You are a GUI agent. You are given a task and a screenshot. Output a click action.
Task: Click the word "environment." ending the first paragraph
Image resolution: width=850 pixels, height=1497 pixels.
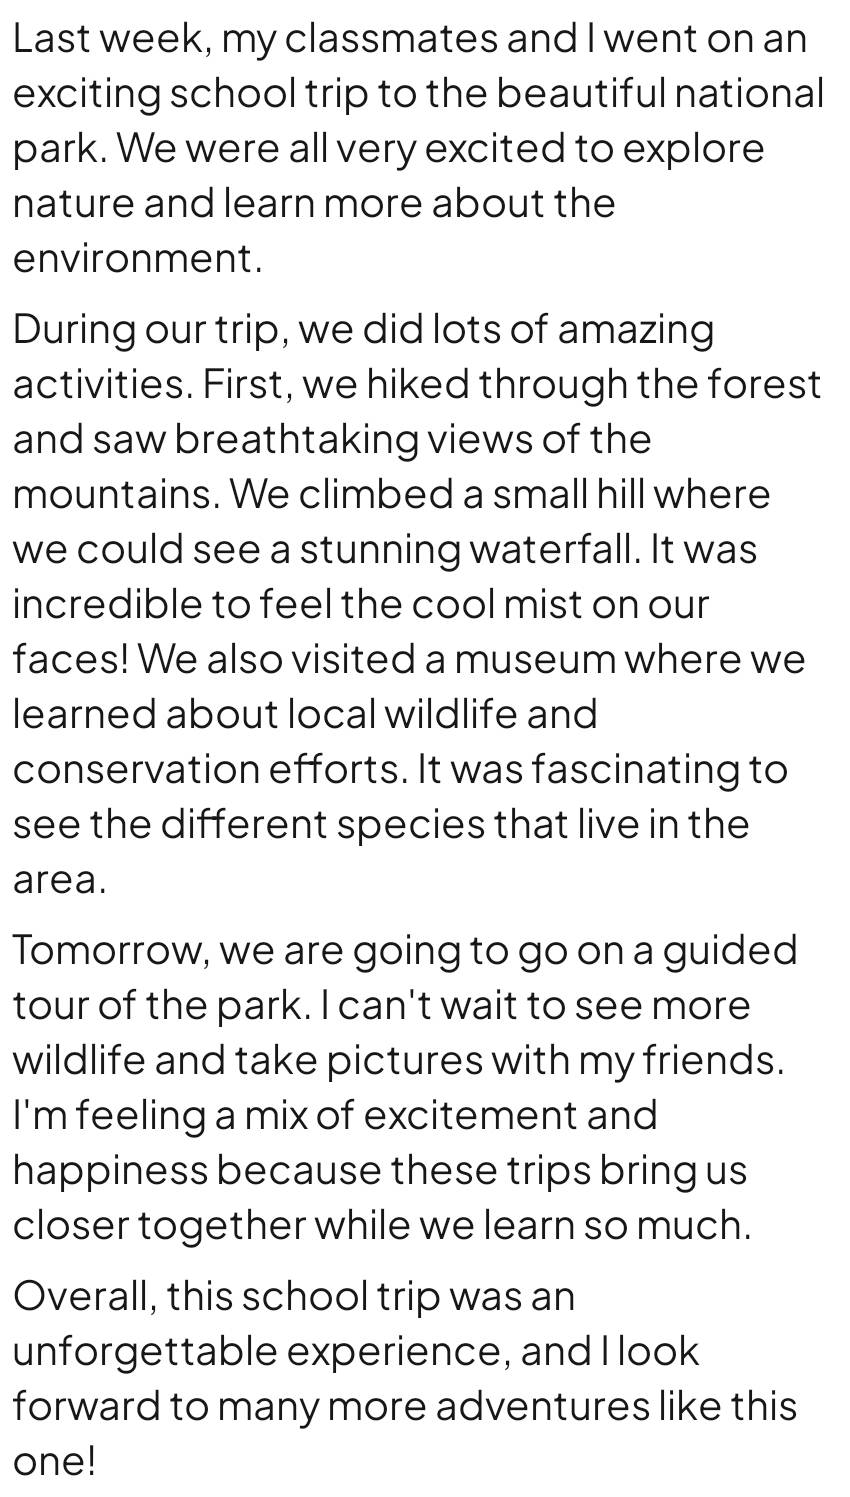[x=138, y=259]
